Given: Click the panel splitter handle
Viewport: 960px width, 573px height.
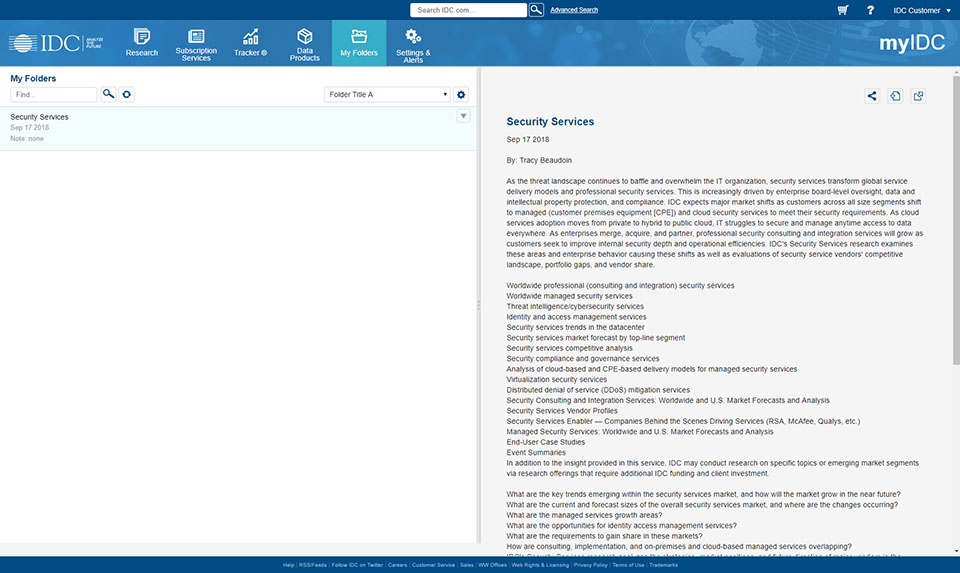Looking at the screenshot, I should click(478, 305).
